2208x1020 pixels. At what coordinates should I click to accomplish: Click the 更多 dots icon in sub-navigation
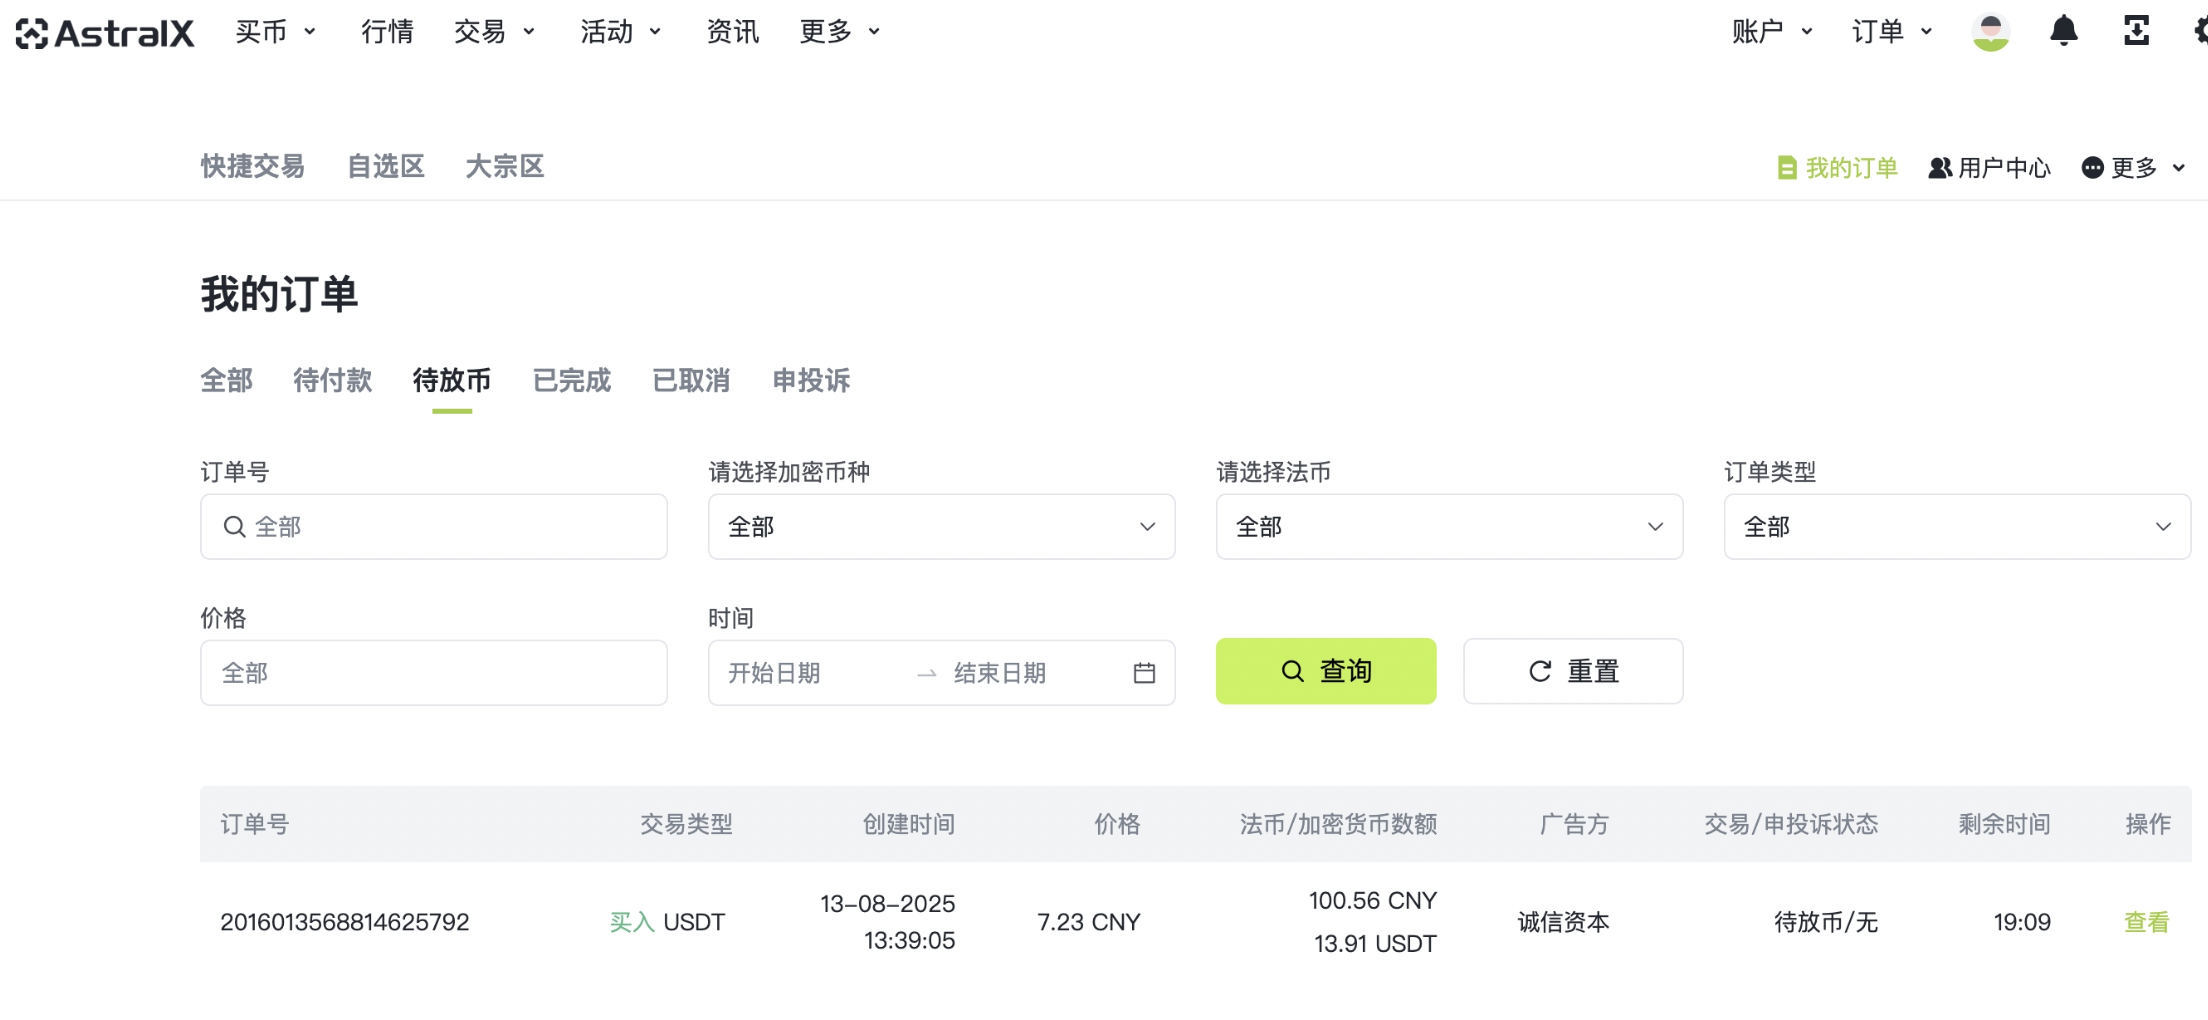[2092, 168]
